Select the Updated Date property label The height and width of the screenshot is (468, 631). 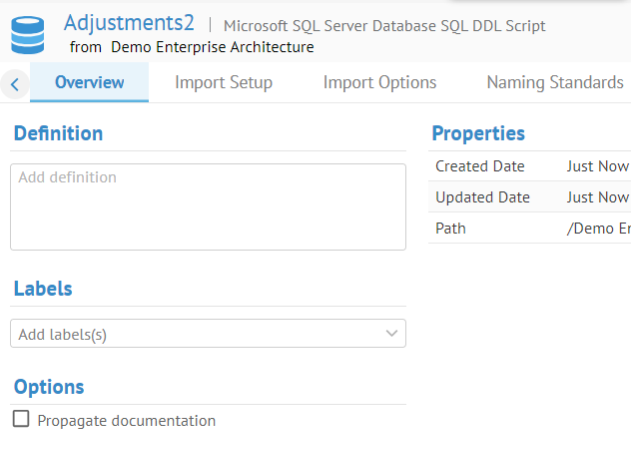point(482,197)
